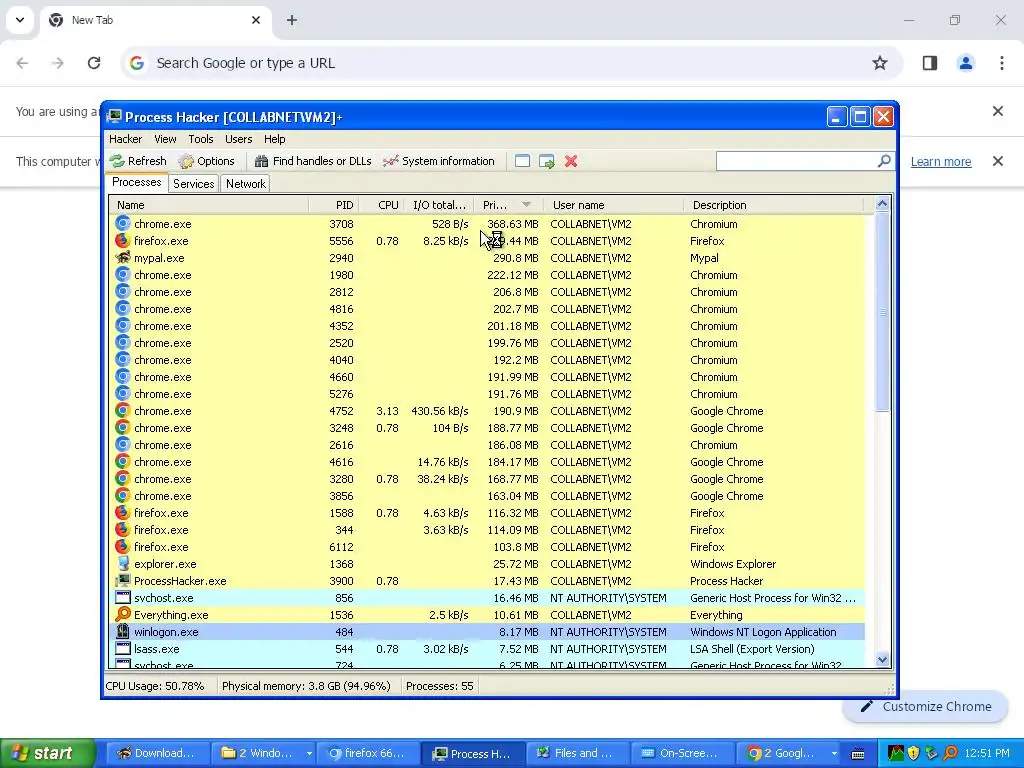Click scroll down arrow in process list

tap(882, 660)
